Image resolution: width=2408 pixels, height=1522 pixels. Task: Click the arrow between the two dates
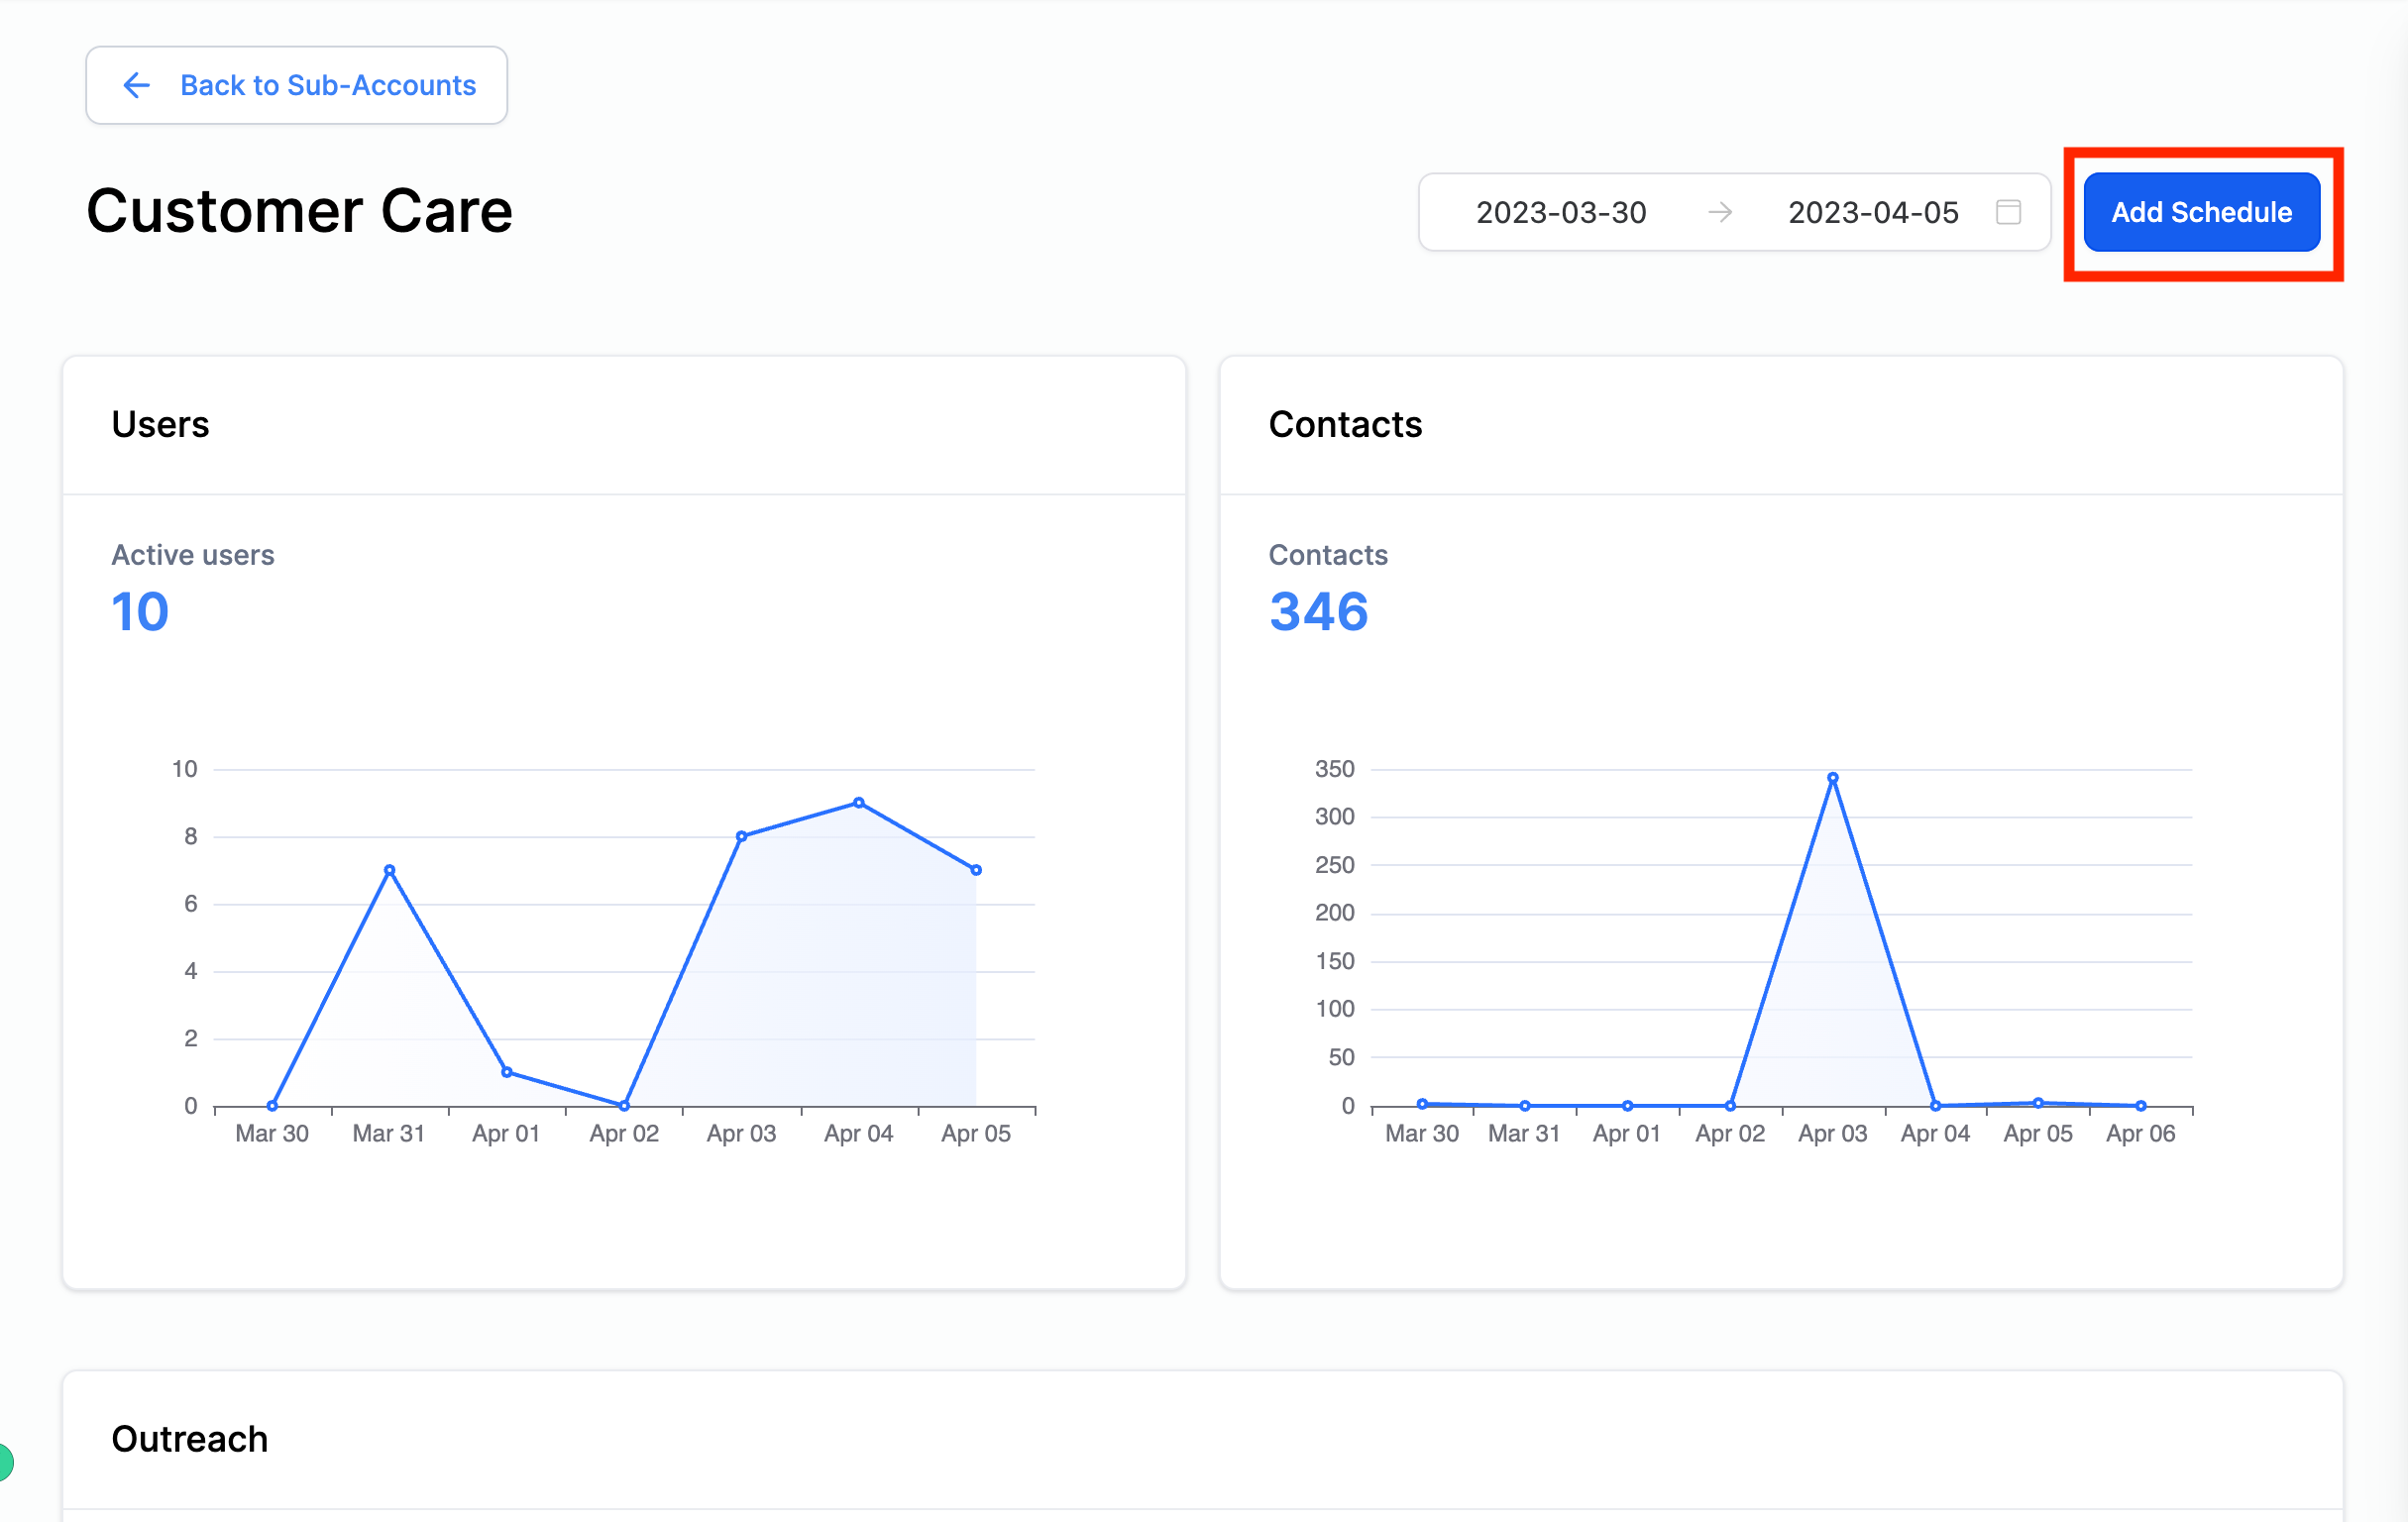[1720, 213]
